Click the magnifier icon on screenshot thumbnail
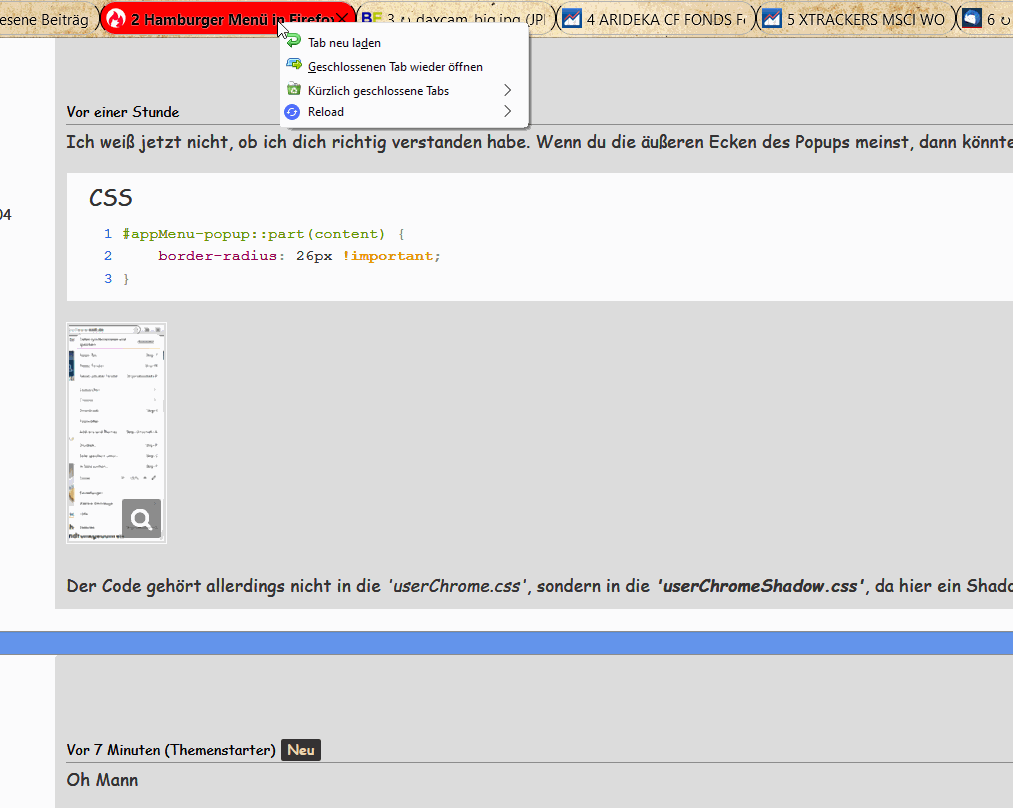Image resolution: width=1013 pixels, height=808 pixels. point(141,518)
